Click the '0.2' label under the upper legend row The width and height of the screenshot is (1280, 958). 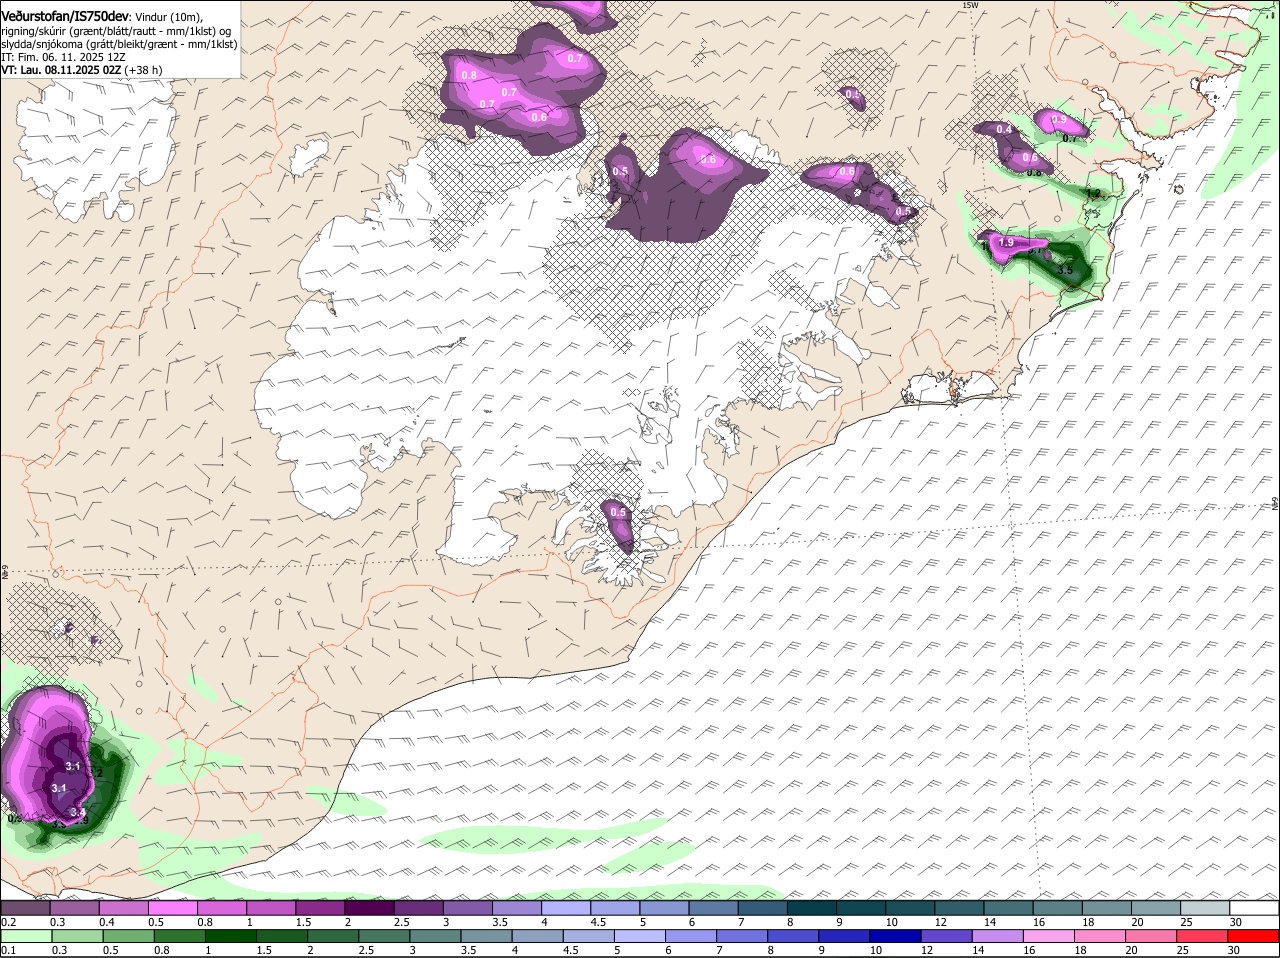pyautogui.click(x=8, y=922)
